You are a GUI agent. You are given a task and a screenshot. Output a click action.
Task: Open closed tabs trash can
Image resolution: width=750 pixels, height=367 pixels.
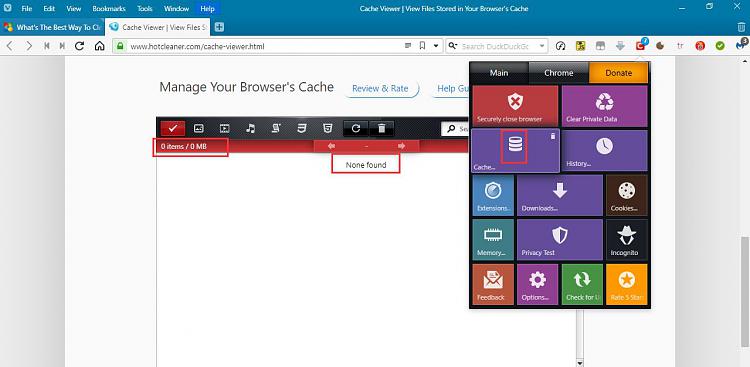741,27
